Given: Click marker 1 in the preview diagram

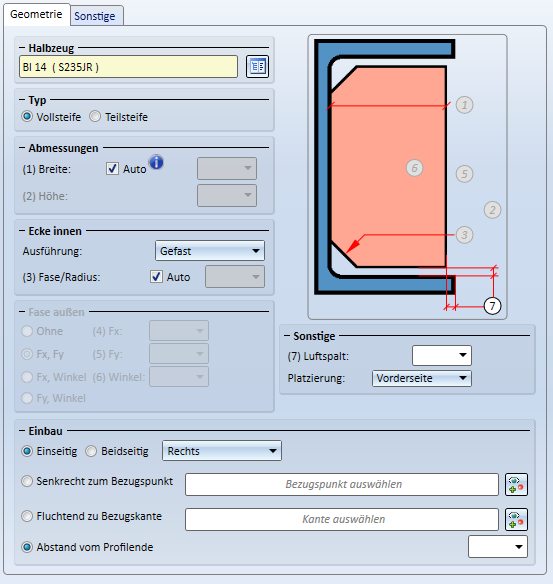Looking at the screenshot, I should pyautogui.click(x=464, y=105).
